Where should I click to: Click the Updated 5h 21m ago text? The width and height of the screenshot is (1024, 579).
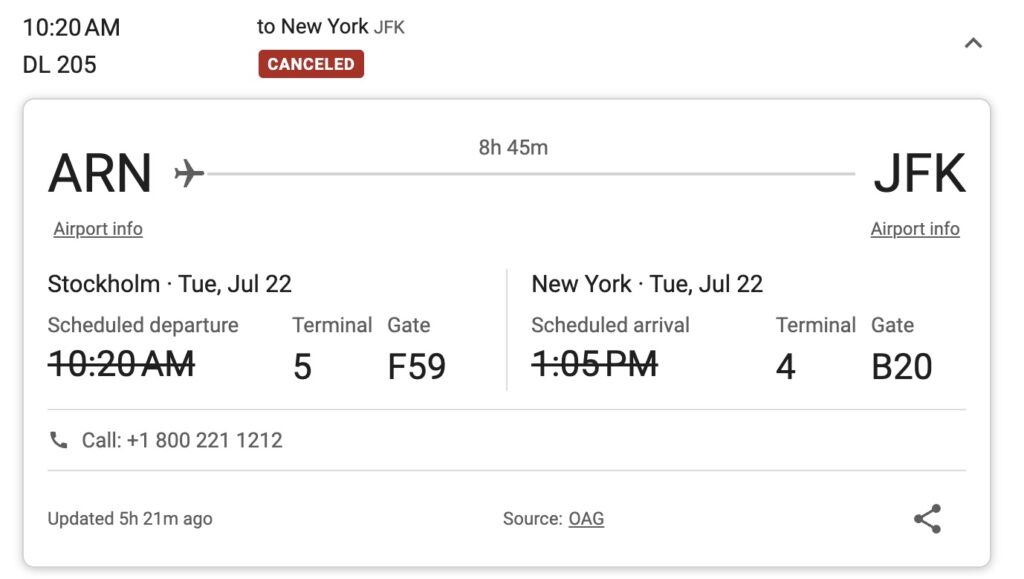[x=130, y=518]
